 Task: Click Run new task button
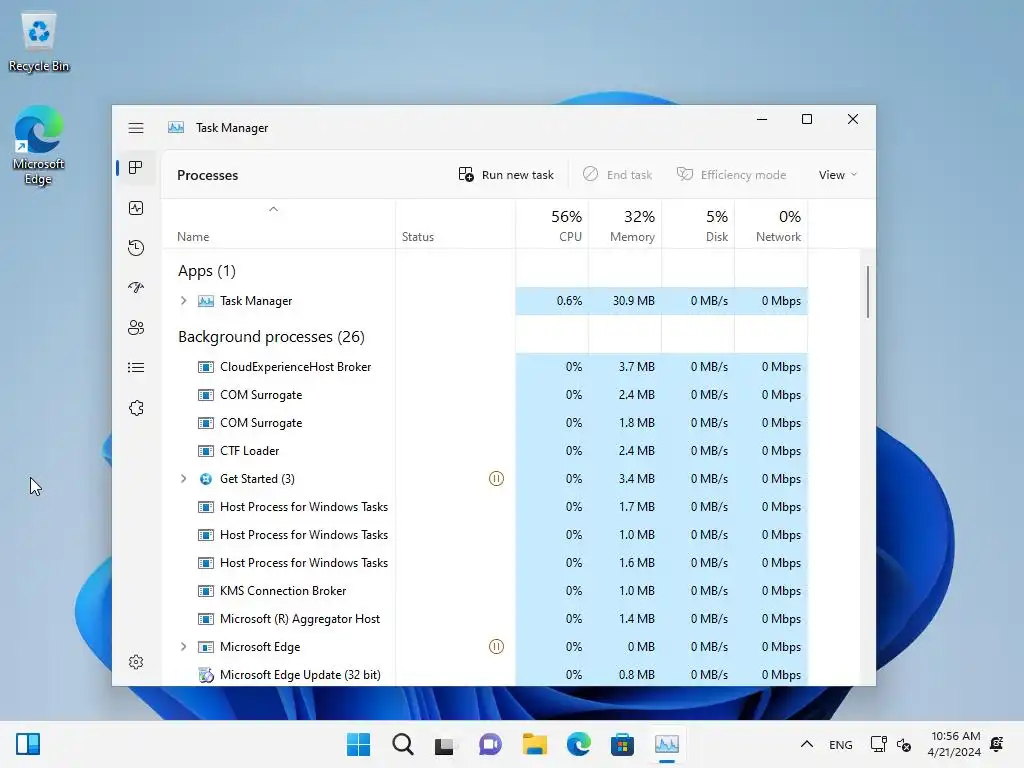click(506, 174)
